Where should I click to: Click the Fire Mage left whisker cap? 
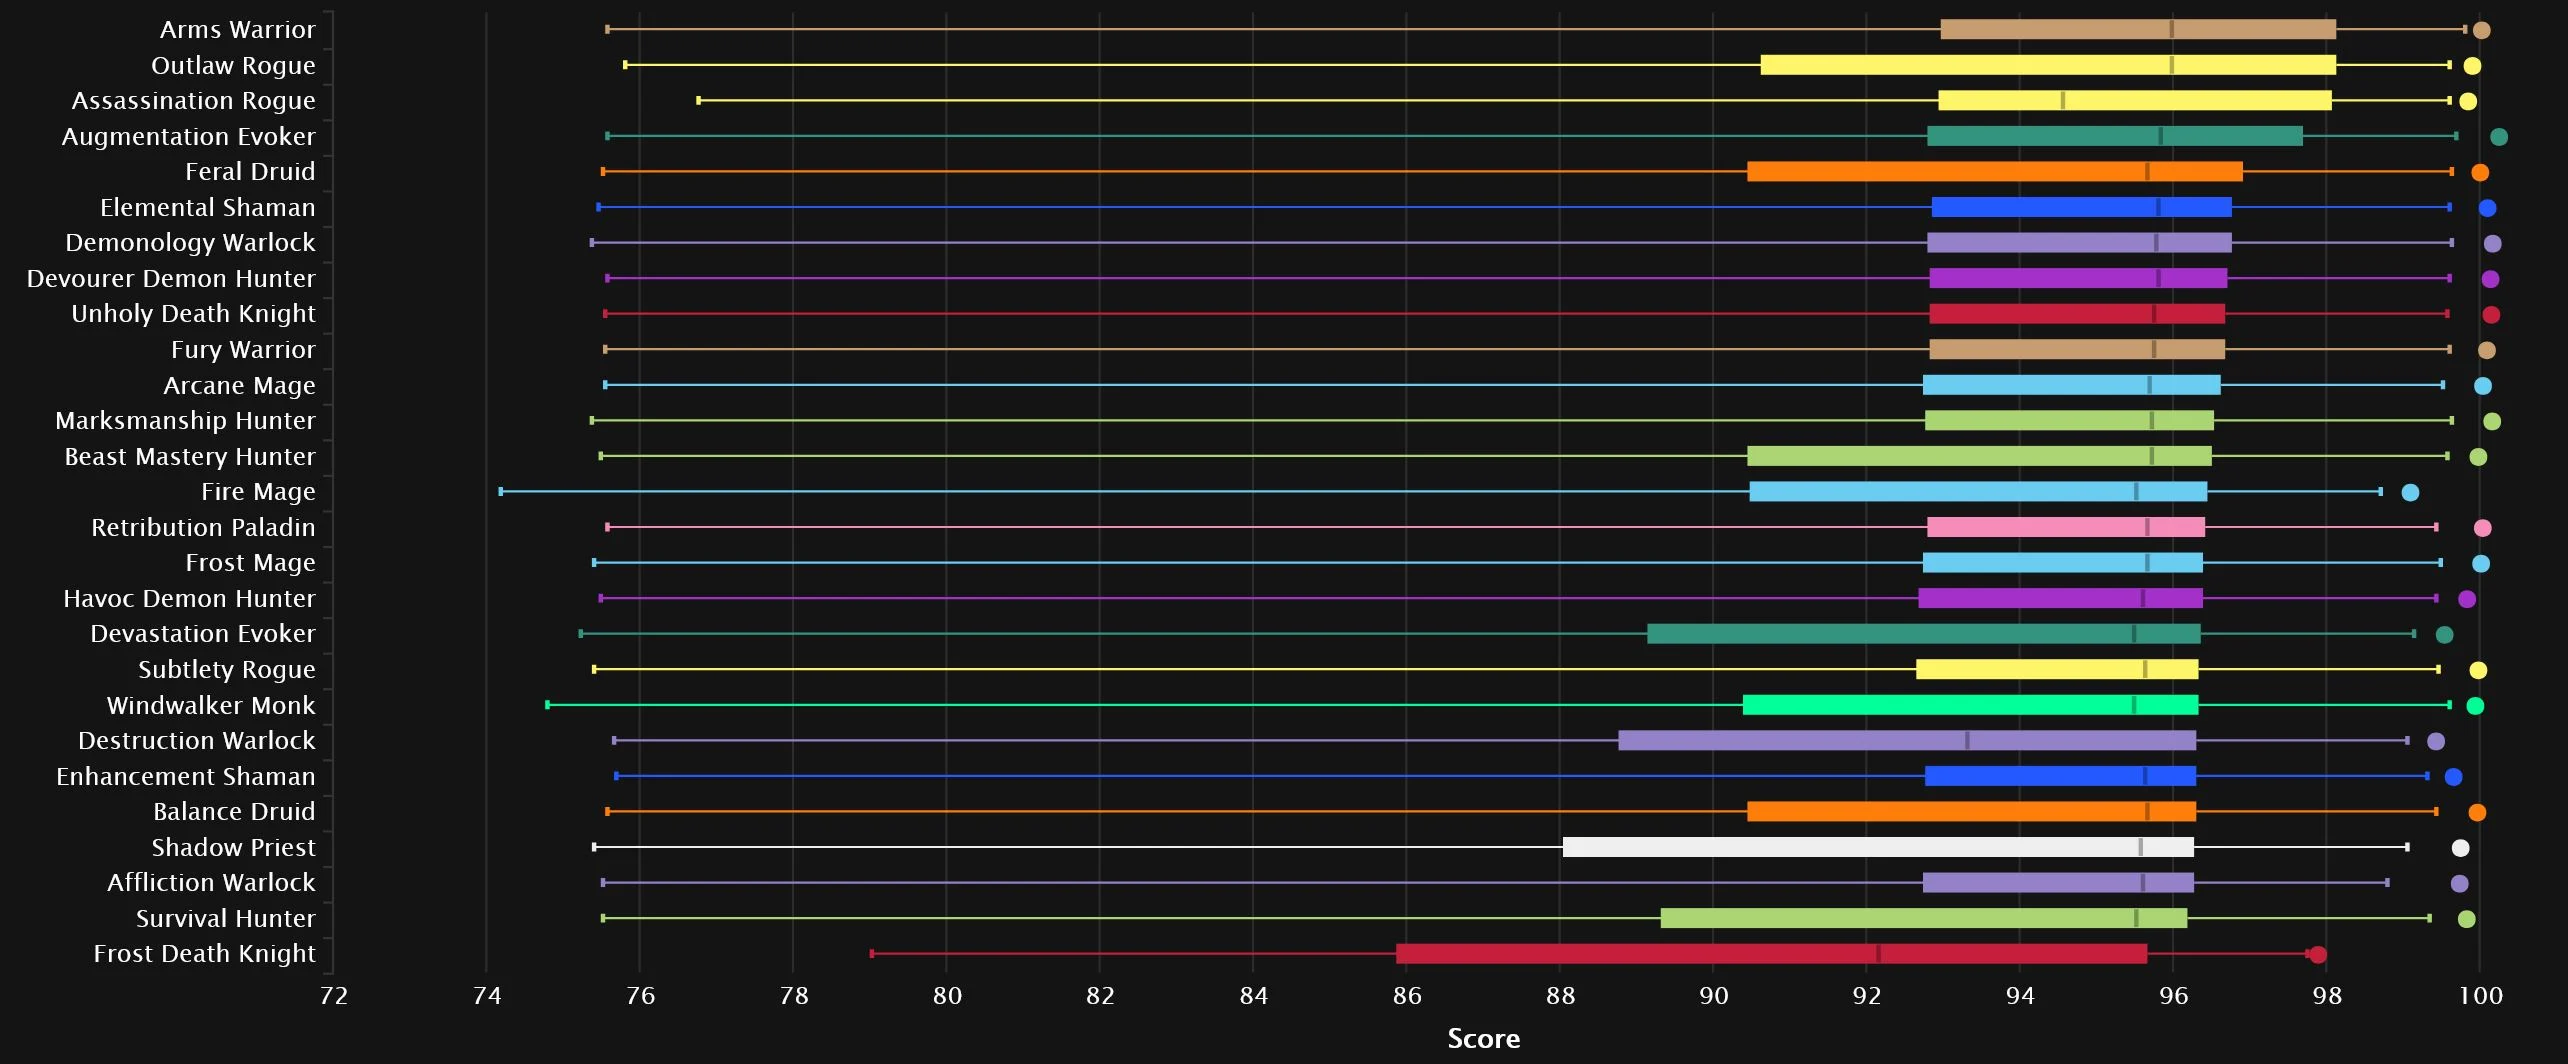click(x=501, y=492)
